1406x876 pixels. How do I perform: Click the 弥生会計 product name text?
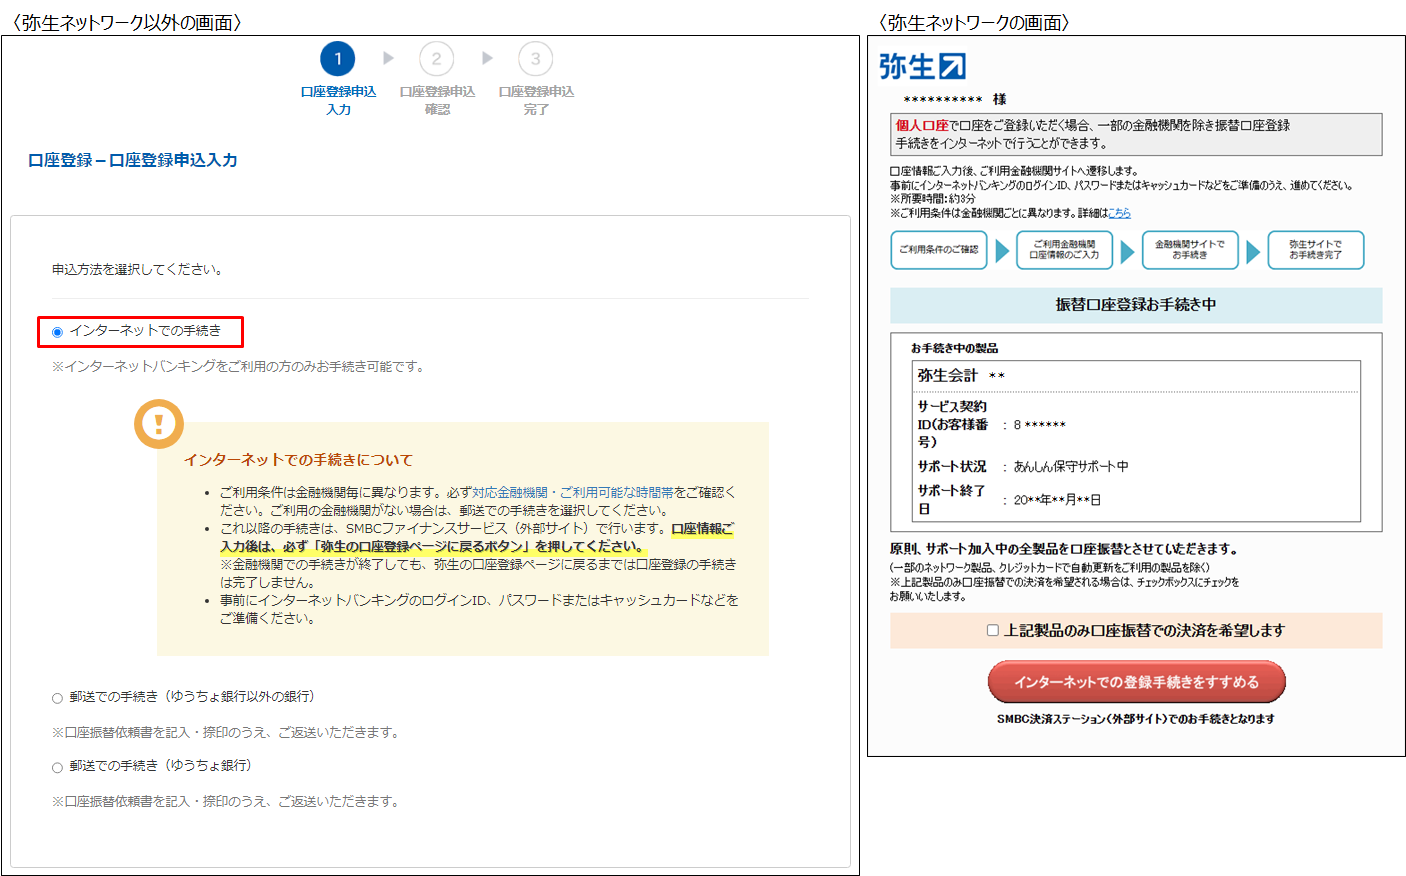947,376
